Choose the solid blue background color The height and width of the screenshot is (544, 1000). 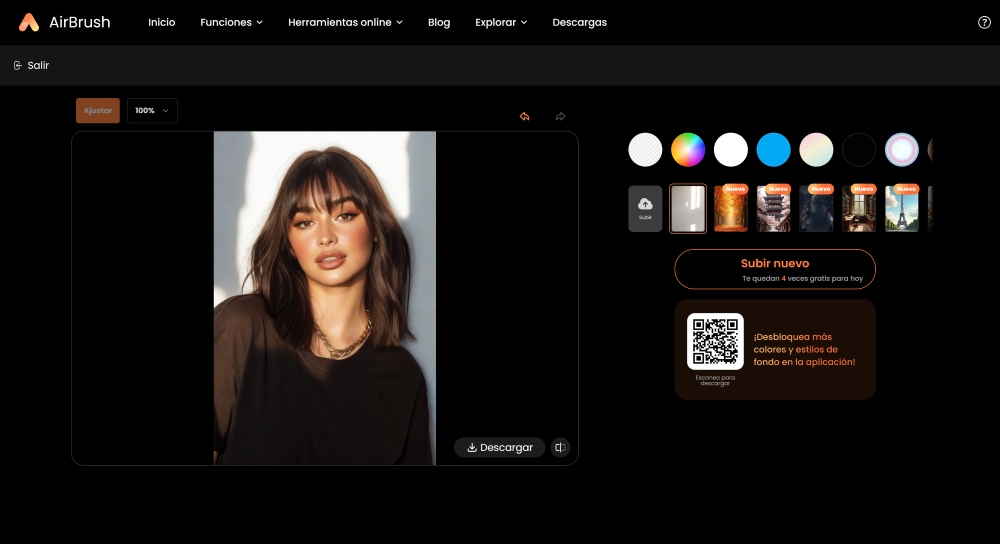point(773,150)
